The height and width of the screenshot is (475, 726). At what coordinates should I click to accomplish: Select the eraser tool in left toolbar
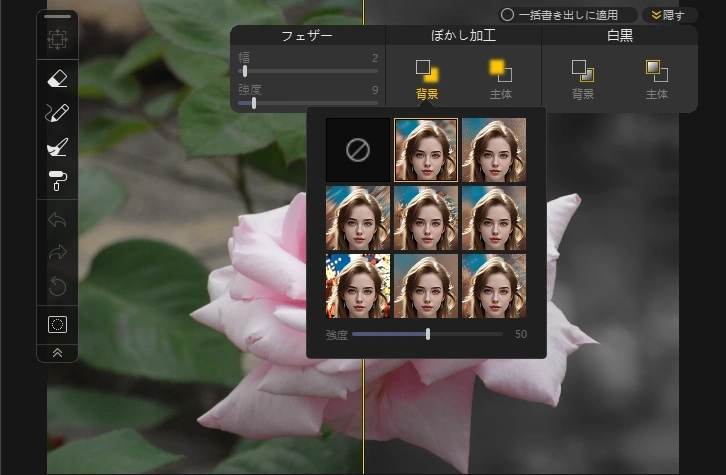point(57,78)
